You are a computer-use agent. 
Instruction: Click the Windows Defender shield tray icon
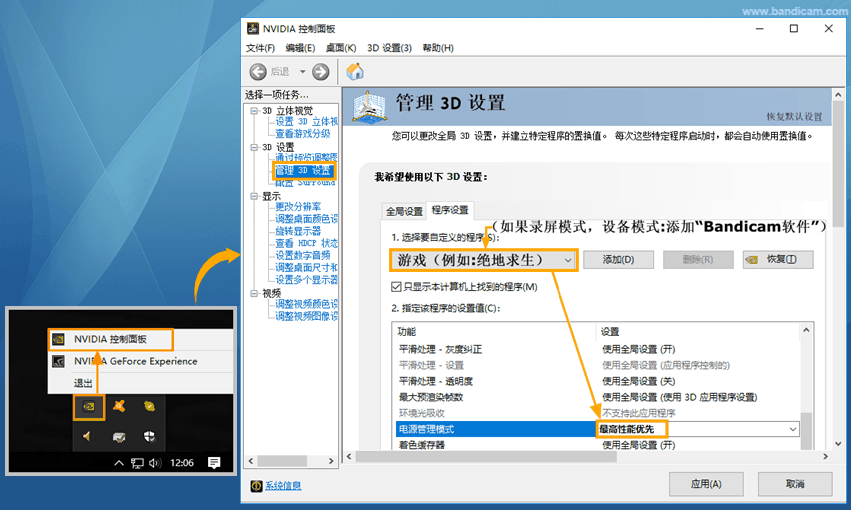tap(149, 436)
